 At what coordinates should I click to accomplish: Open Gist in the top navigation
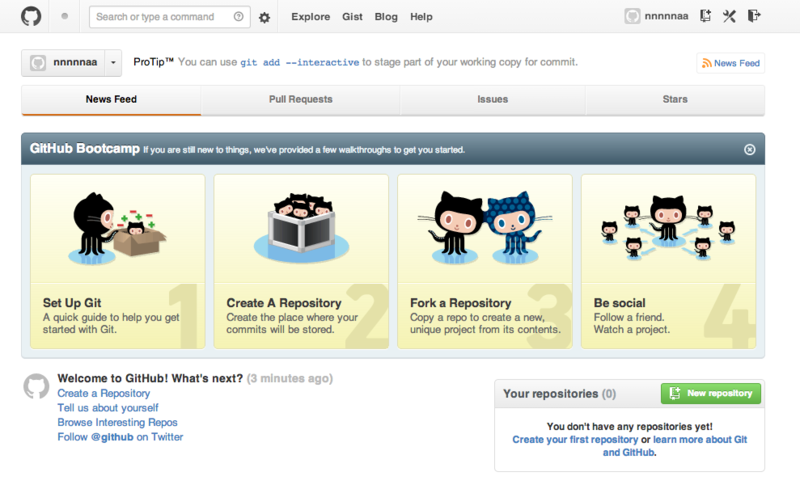coord(352,17)
